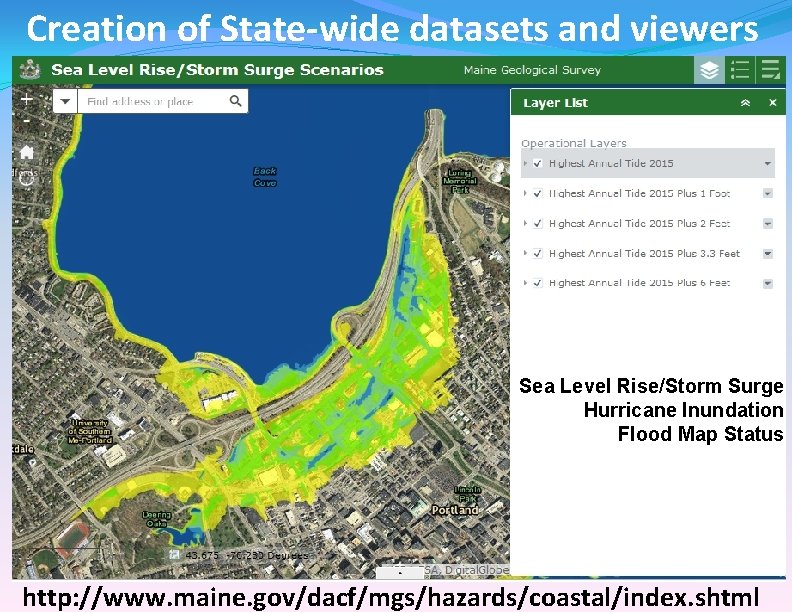Uncheck Highest Annual Tide 2015 Plus 1 Foot
This screenshot has height=612, width=792.
point(537,193)
